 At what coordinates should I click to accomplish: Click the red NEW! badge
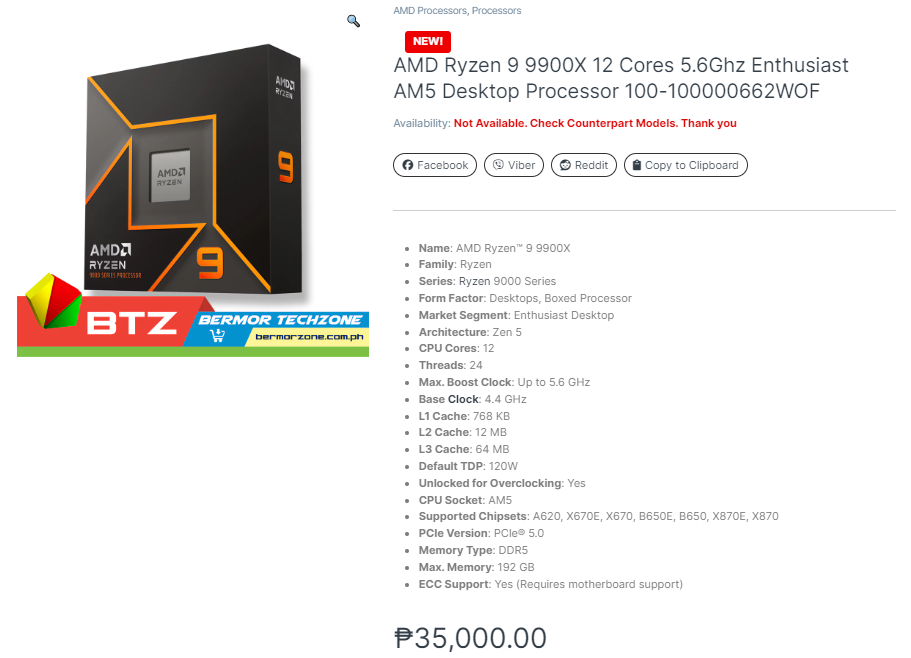click(428, 41)
